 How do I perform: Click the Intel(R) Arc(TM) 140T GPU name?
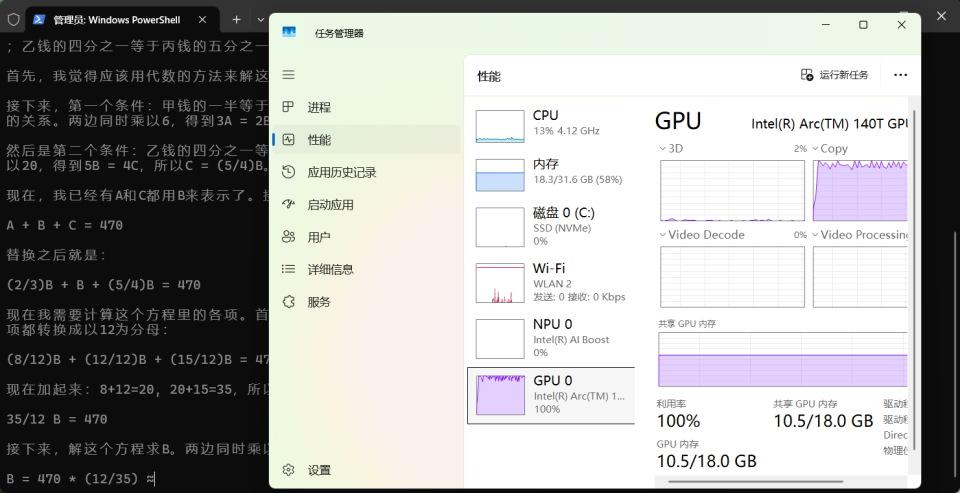830,124
